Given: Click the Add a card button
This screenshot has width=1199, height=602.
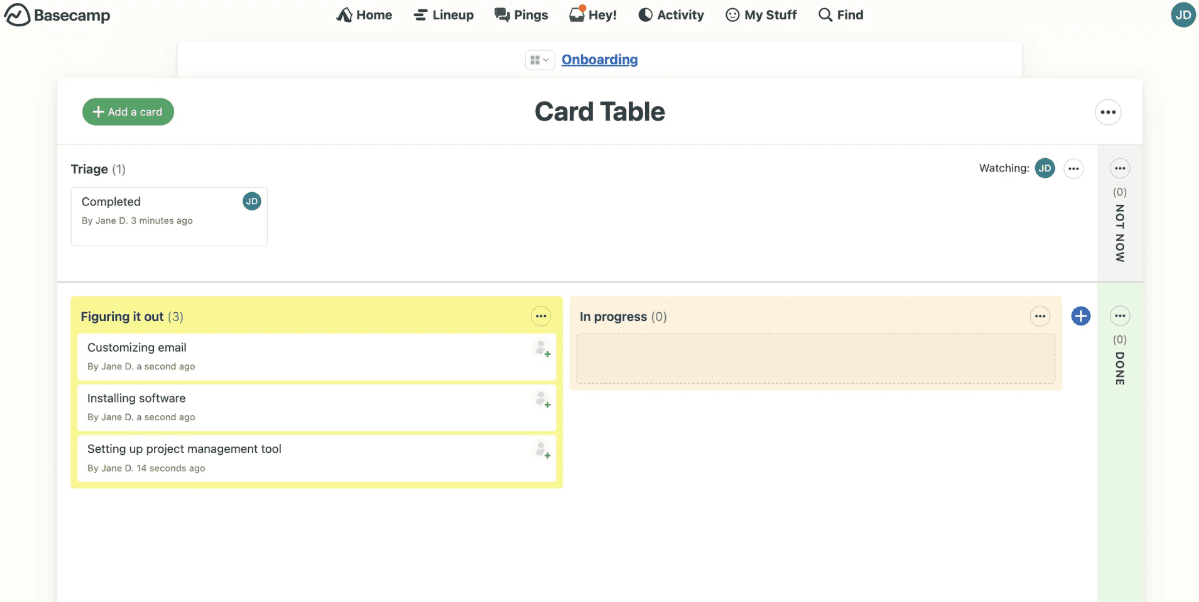Looking at the screenshot, I should pos(128,112).
